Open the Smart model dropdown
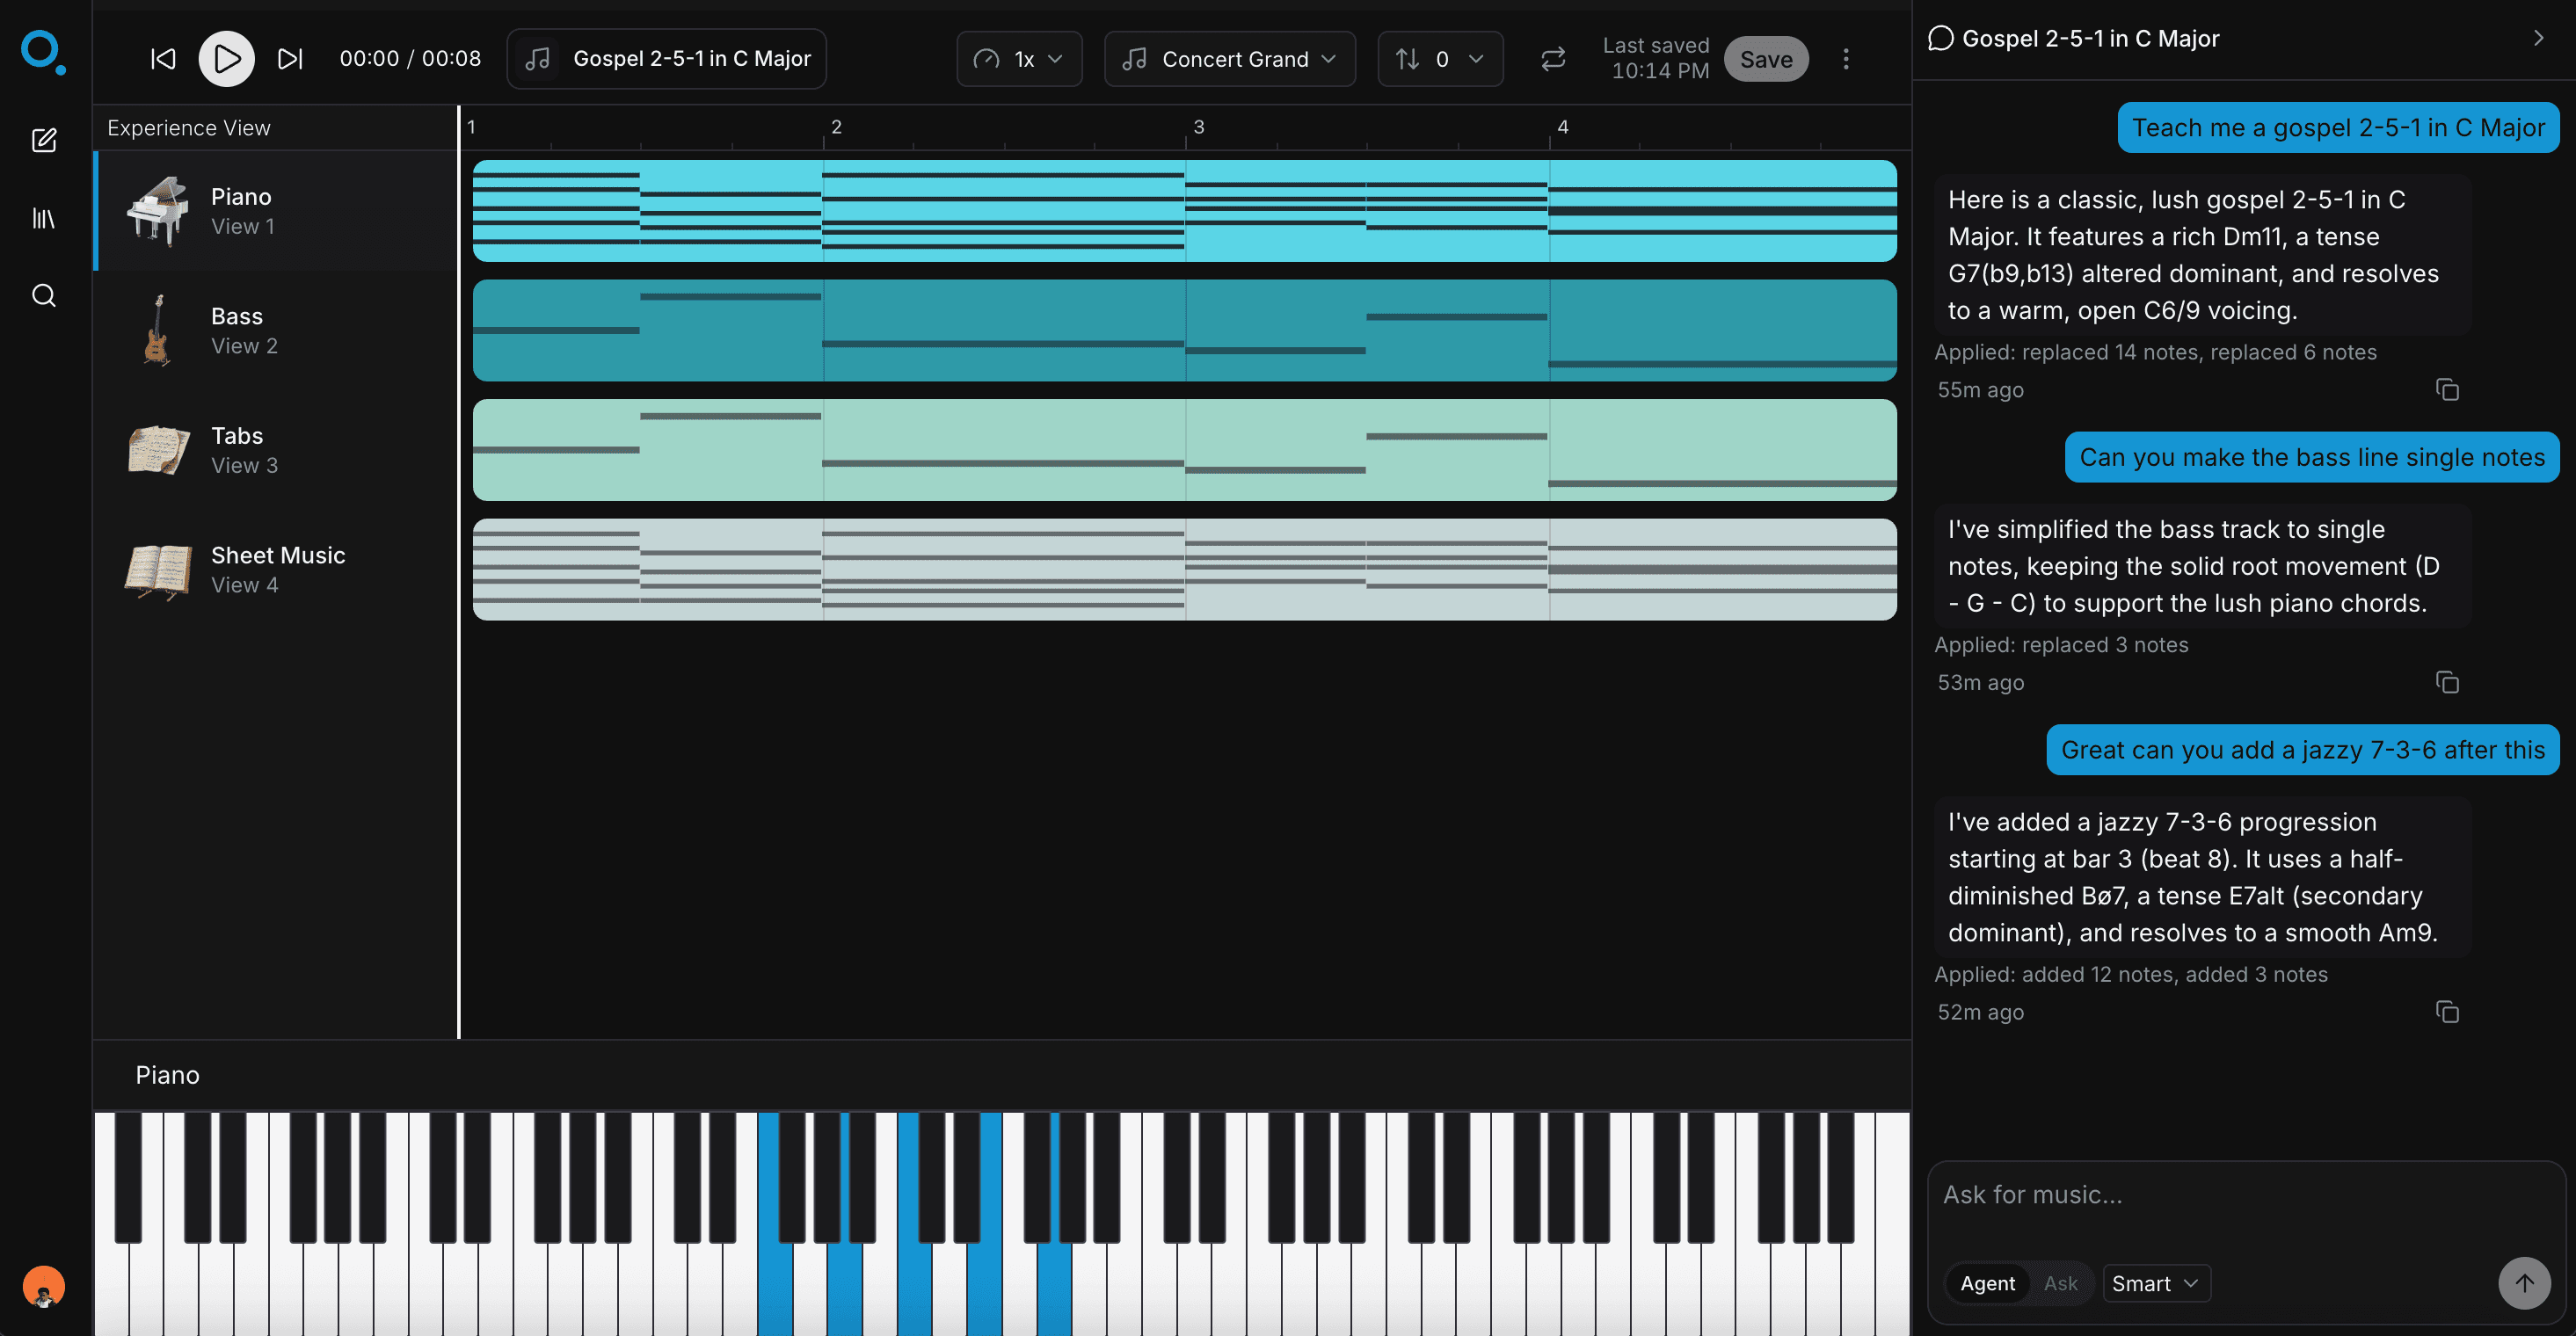 2155,1283
